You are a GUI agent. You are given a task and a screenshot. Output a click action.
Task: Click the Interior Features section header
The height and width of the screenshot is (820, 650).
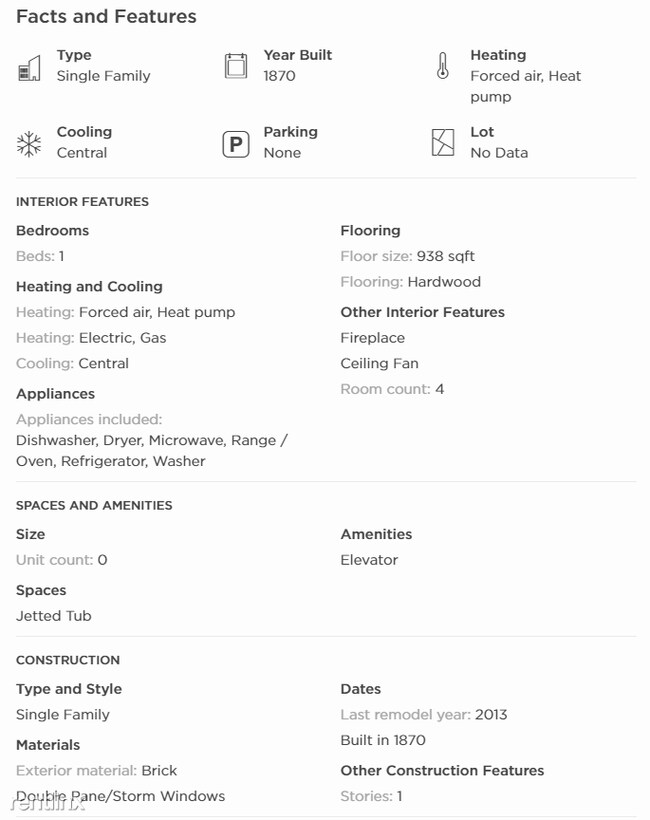click(82, 202)
